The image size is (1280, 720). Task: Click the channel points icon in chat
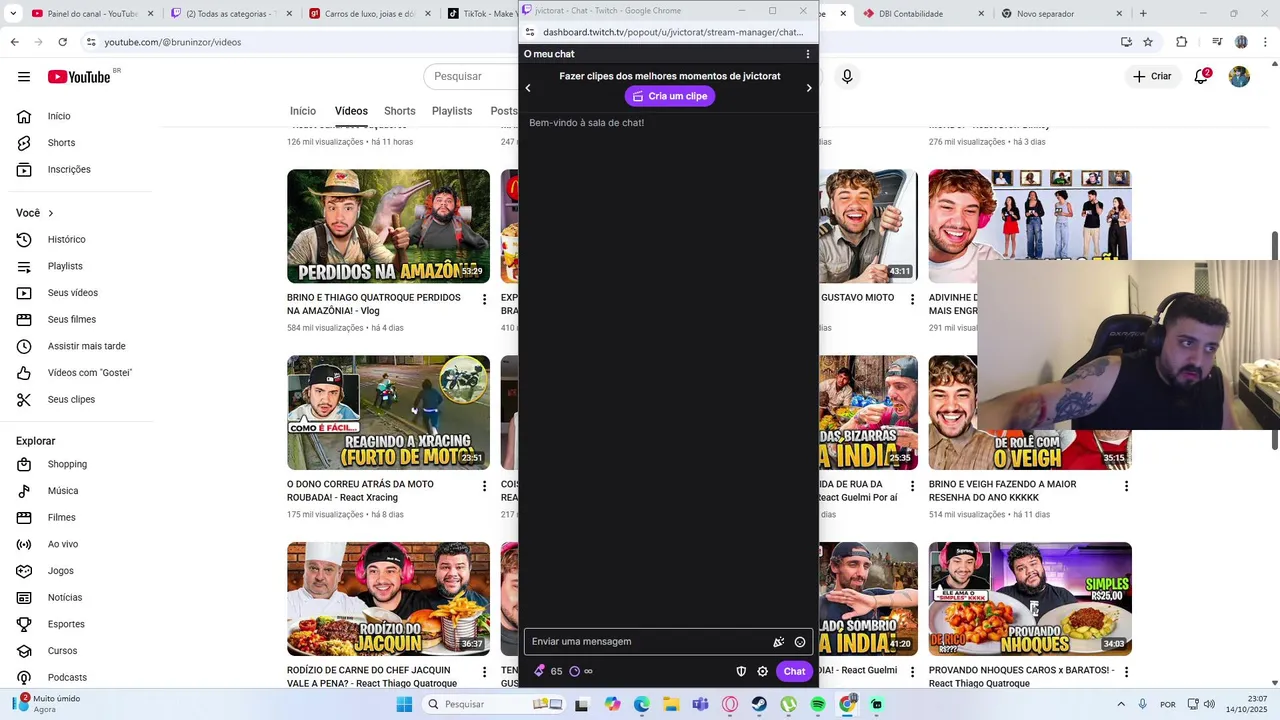[x=575, y=671]
